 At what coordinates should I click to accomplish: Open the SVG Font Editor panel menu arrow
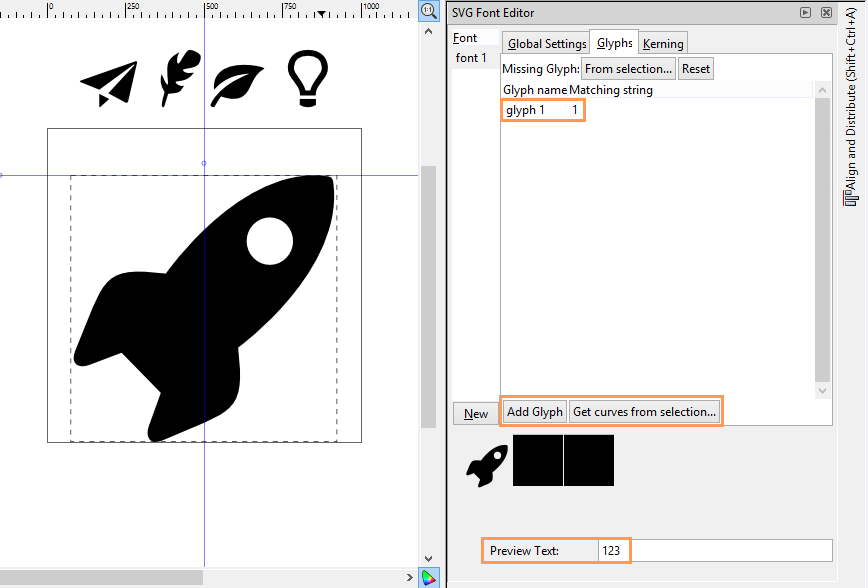tap(805, 12)
